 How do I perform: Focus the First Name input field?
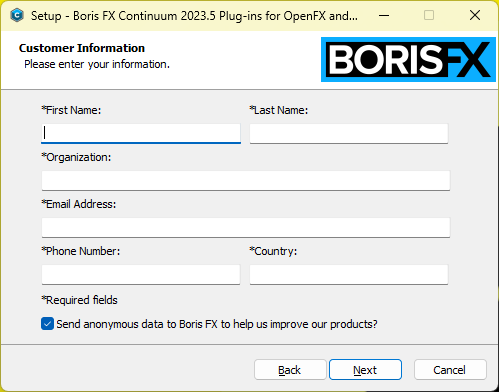point(141,133)
